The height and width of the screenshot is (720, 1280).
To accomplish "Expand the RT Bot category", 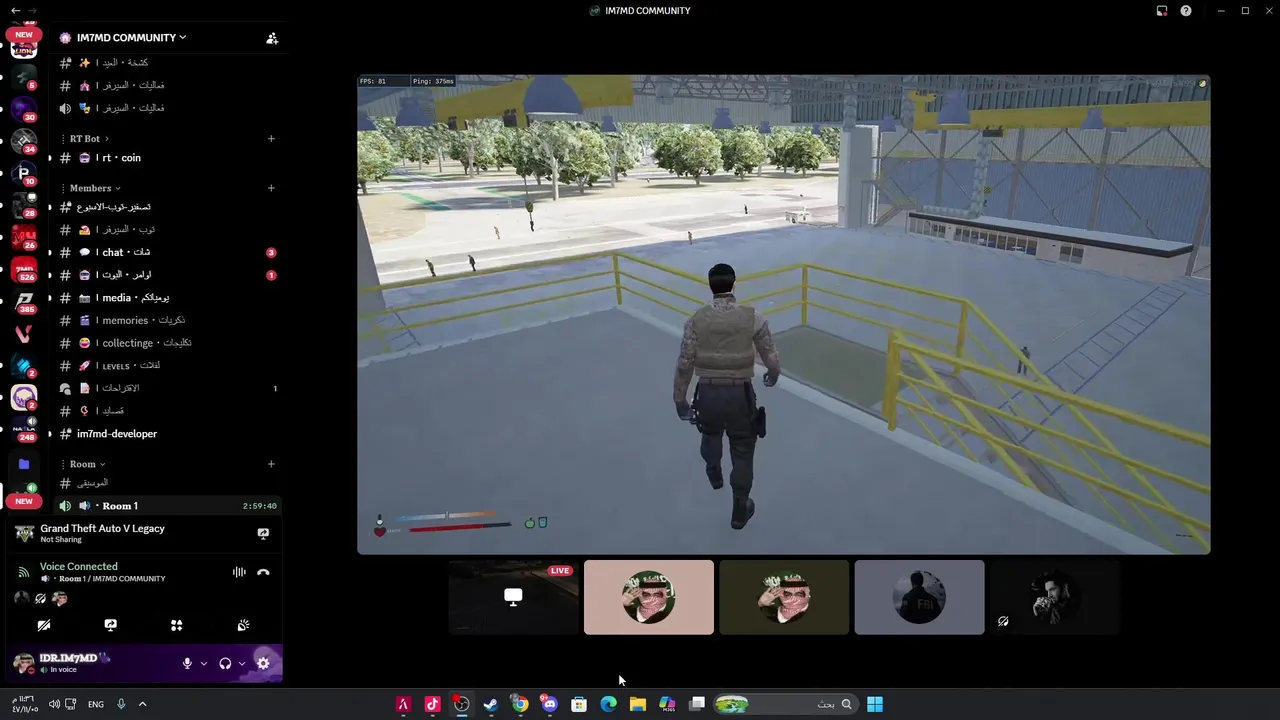I will tap(89, 139).
